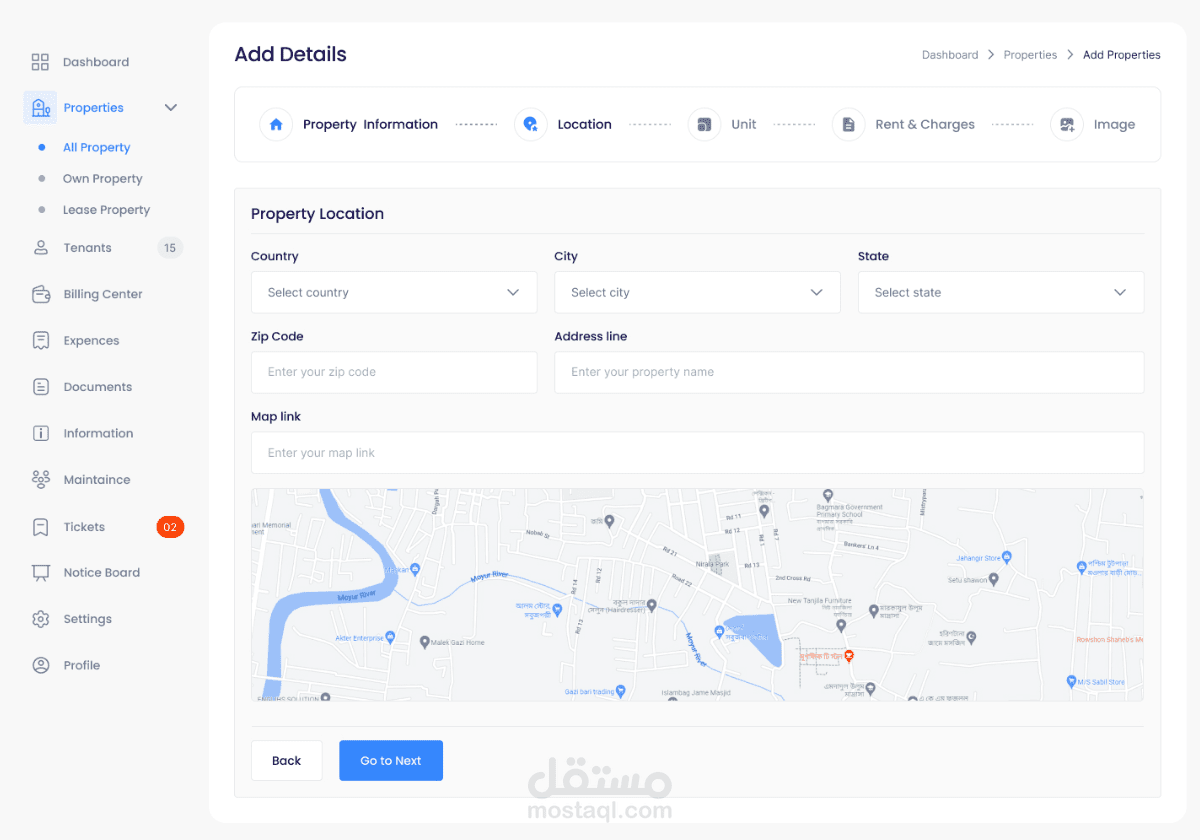Click the Unit step icon

point(705,124)
